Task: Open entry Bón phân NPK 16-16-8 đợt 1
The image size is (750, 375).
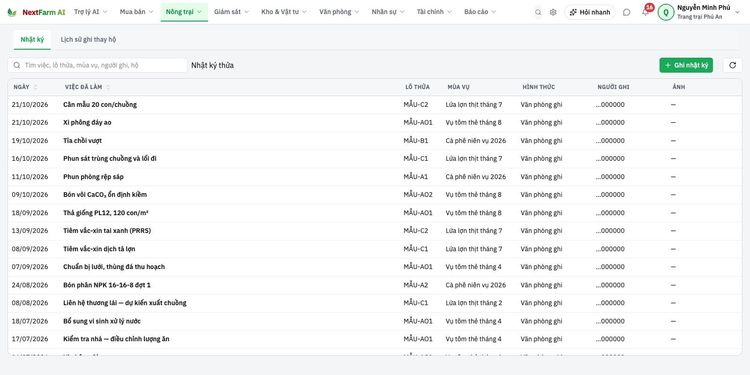Action: pyautogui.click(x=107, y=285)
